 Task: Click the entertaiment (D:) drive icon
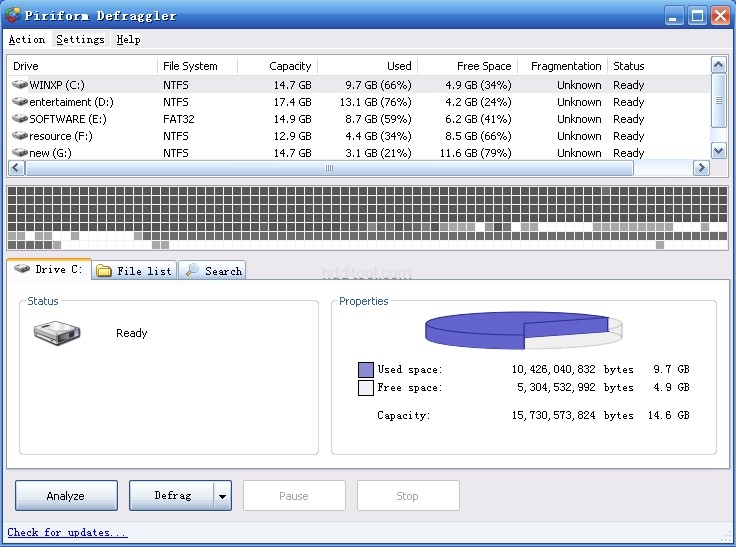pyautogui.click(x=20, y=101)
